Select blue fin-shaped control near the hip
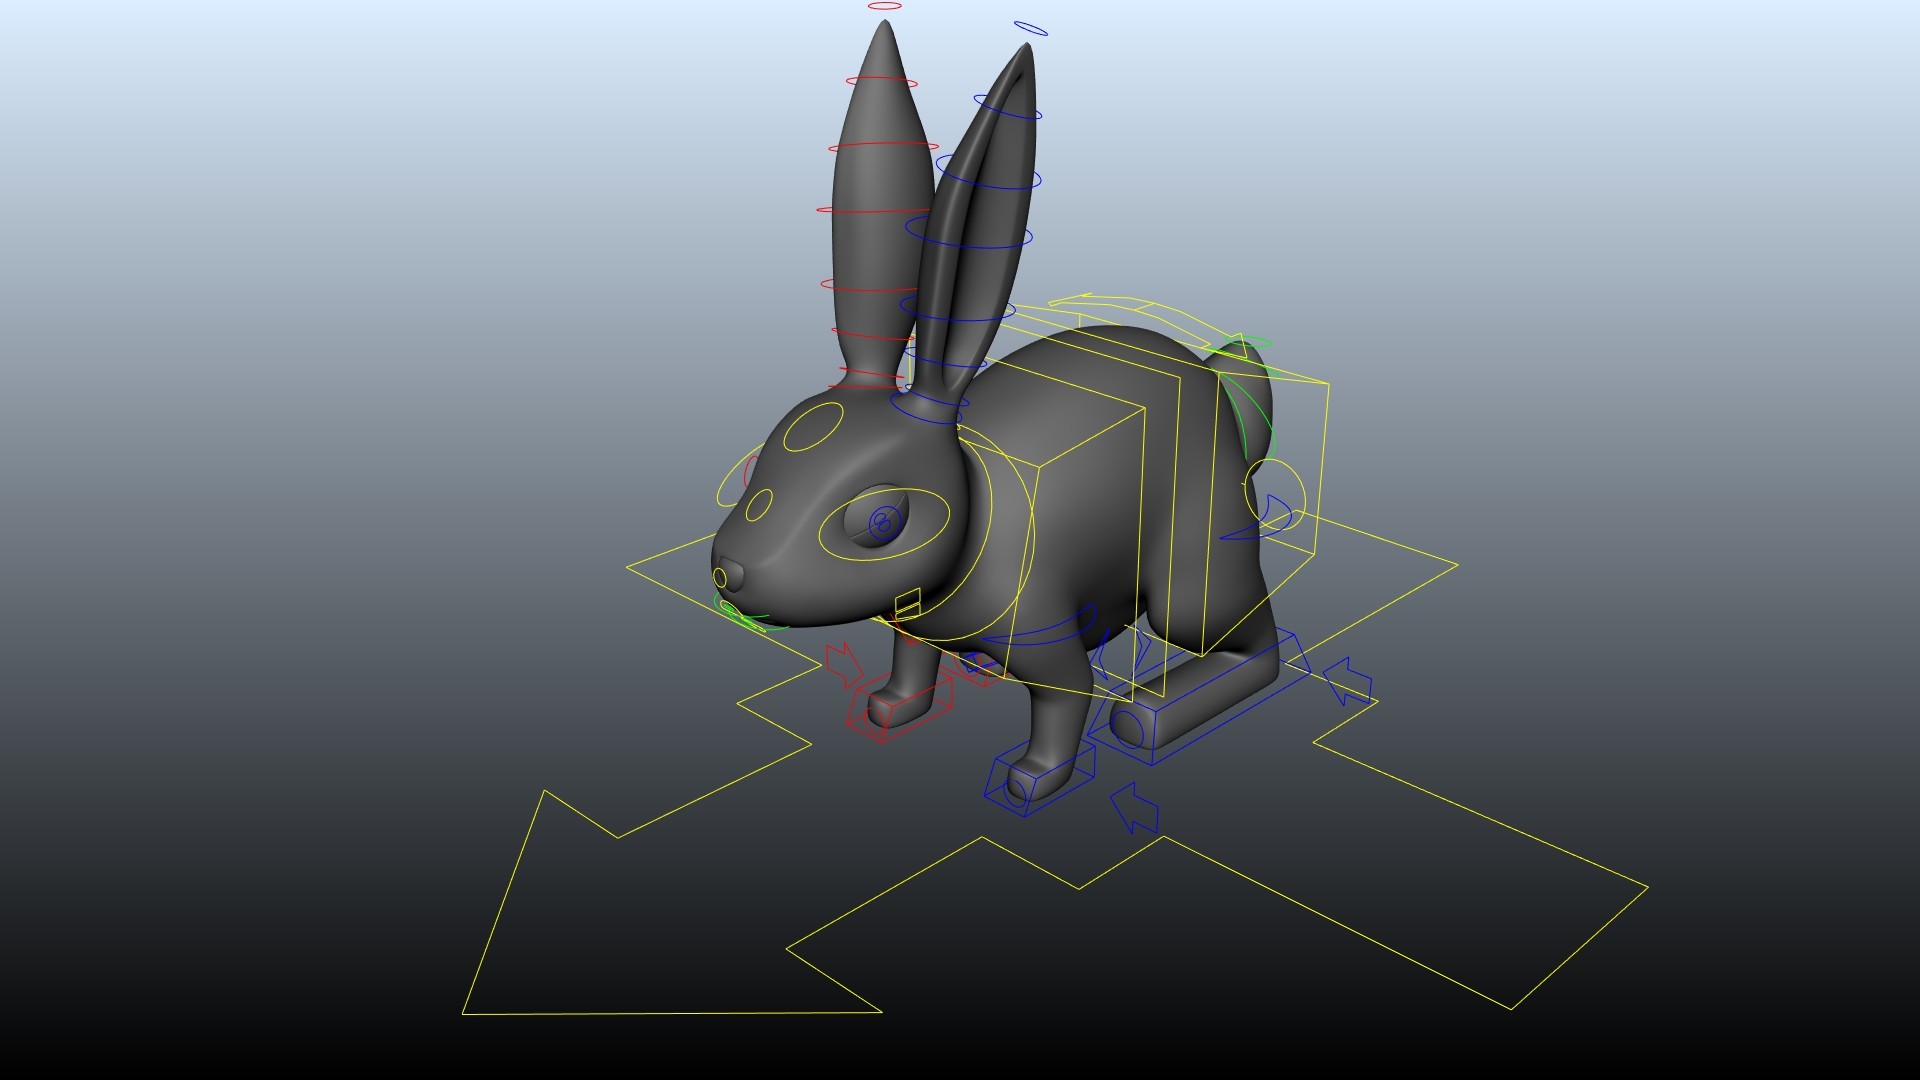 click(x=1257, y=517)
